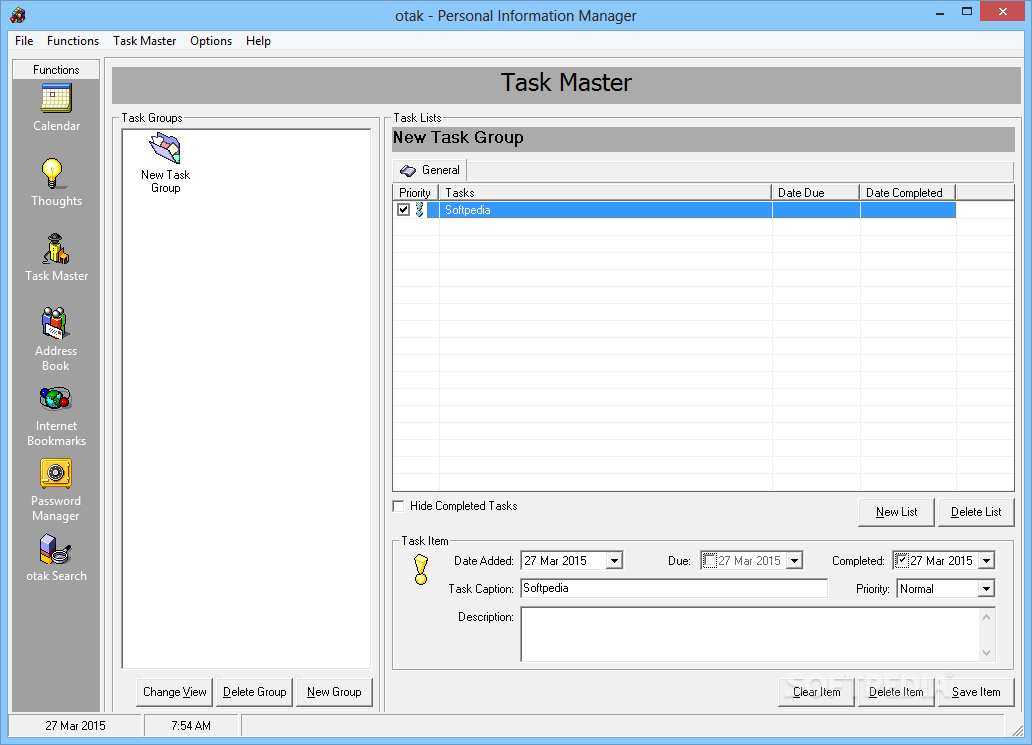The image size is (1032, 745).
Task: Uncheck the Softpedia task completed checkbox
Action: pos(403,210)
